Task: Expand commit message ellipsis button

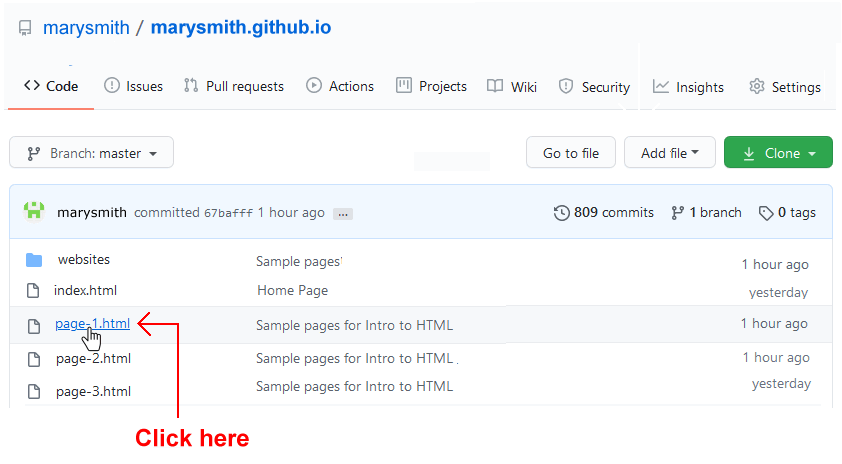Action: (x=342, y=213)
